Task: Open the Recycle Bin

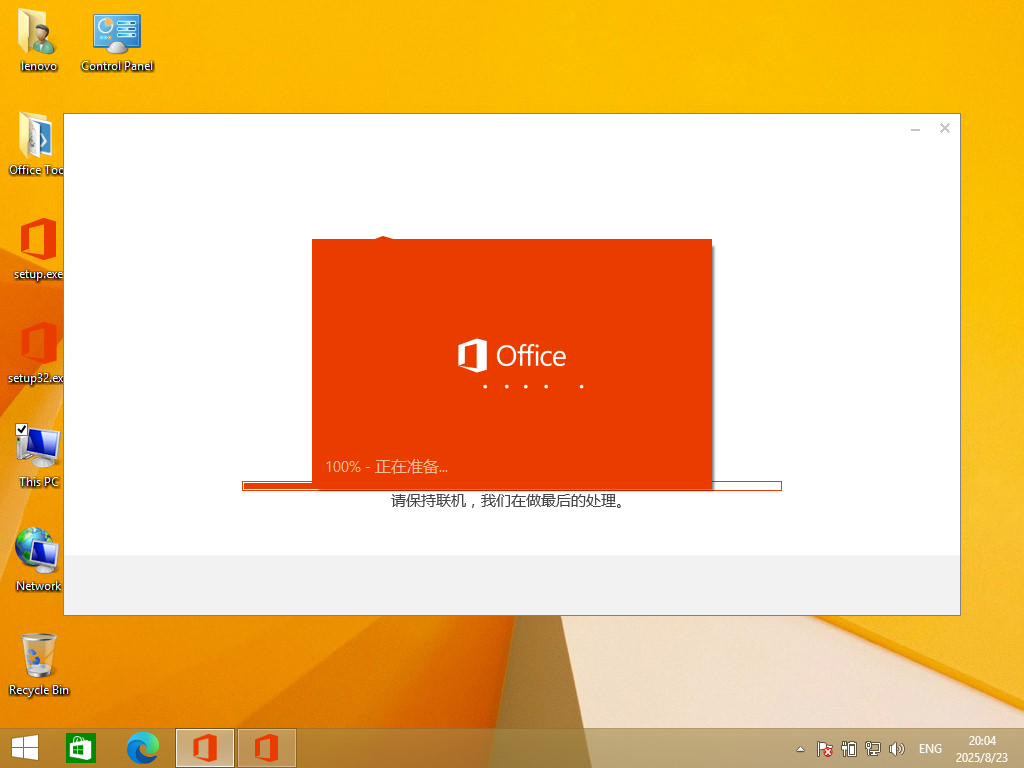Action: pyautogui.click(x=39, y=656)
